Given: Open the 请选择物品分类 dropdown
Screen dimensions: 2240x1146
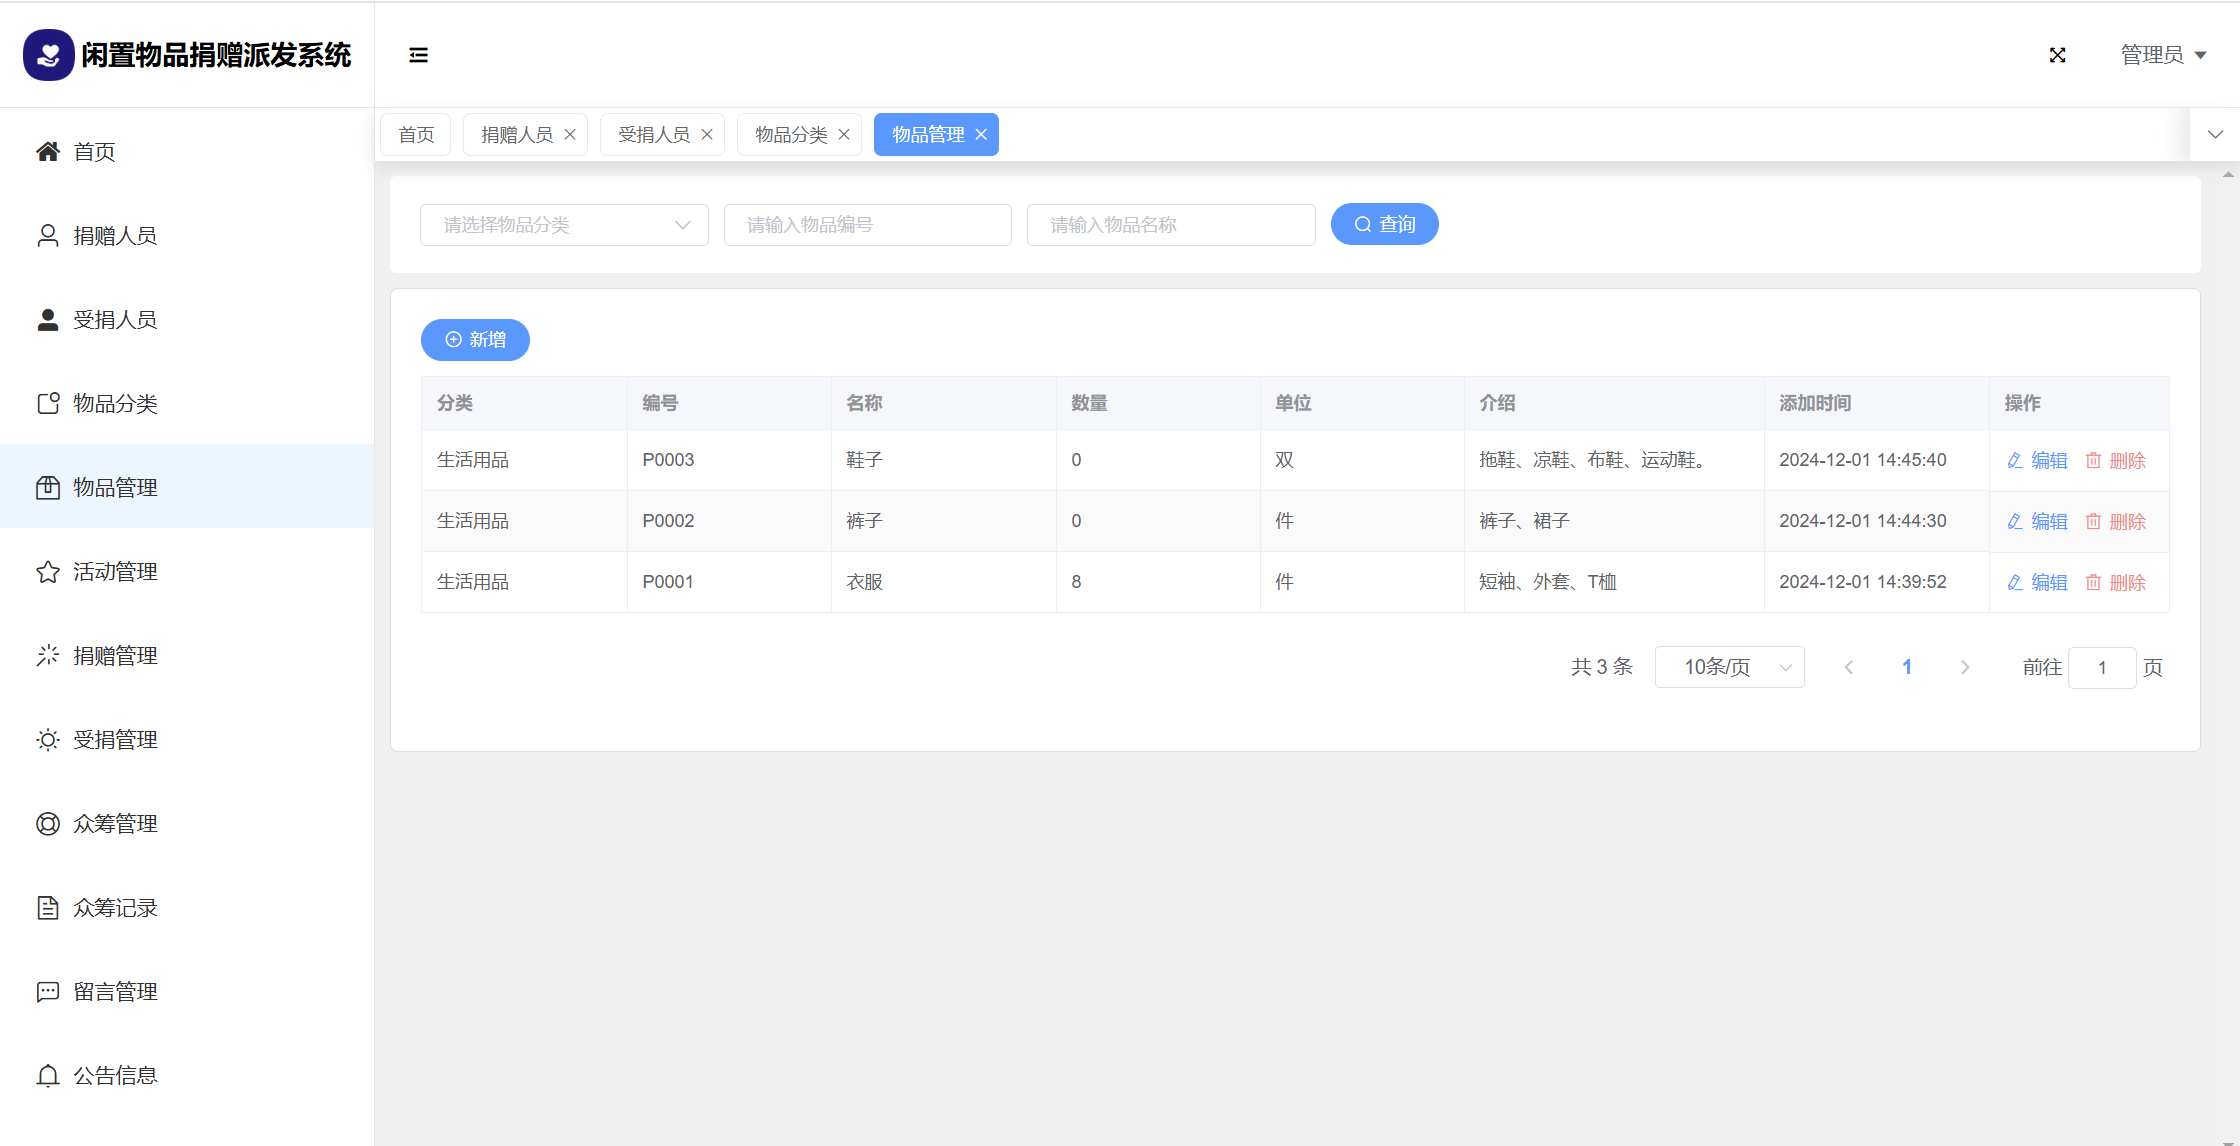Looking at the screenshot, I should click(x=564, y=225).
